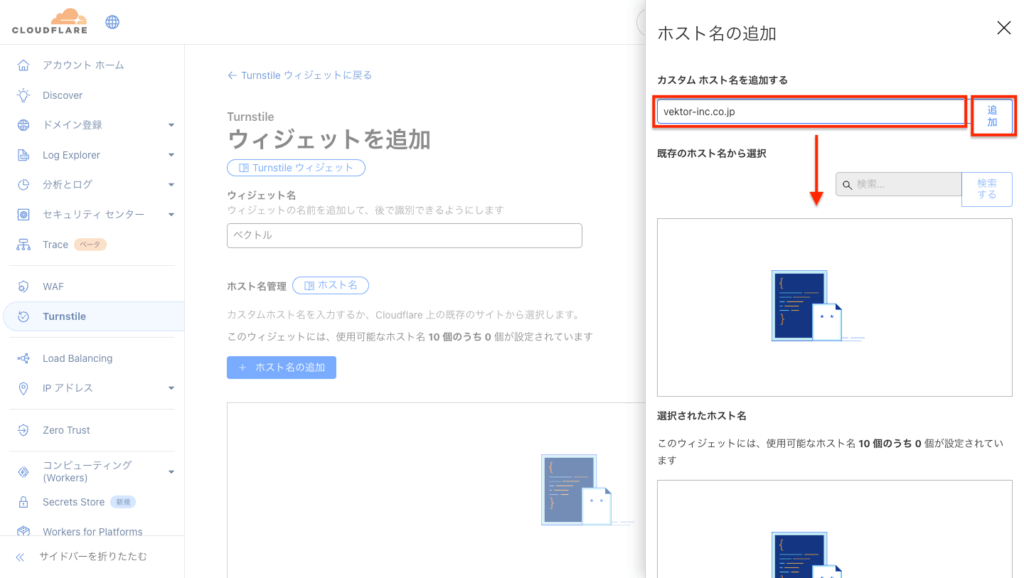
Task: Click the Zero Trust icon
Action: pyautogui.click(x=24, y=430)
